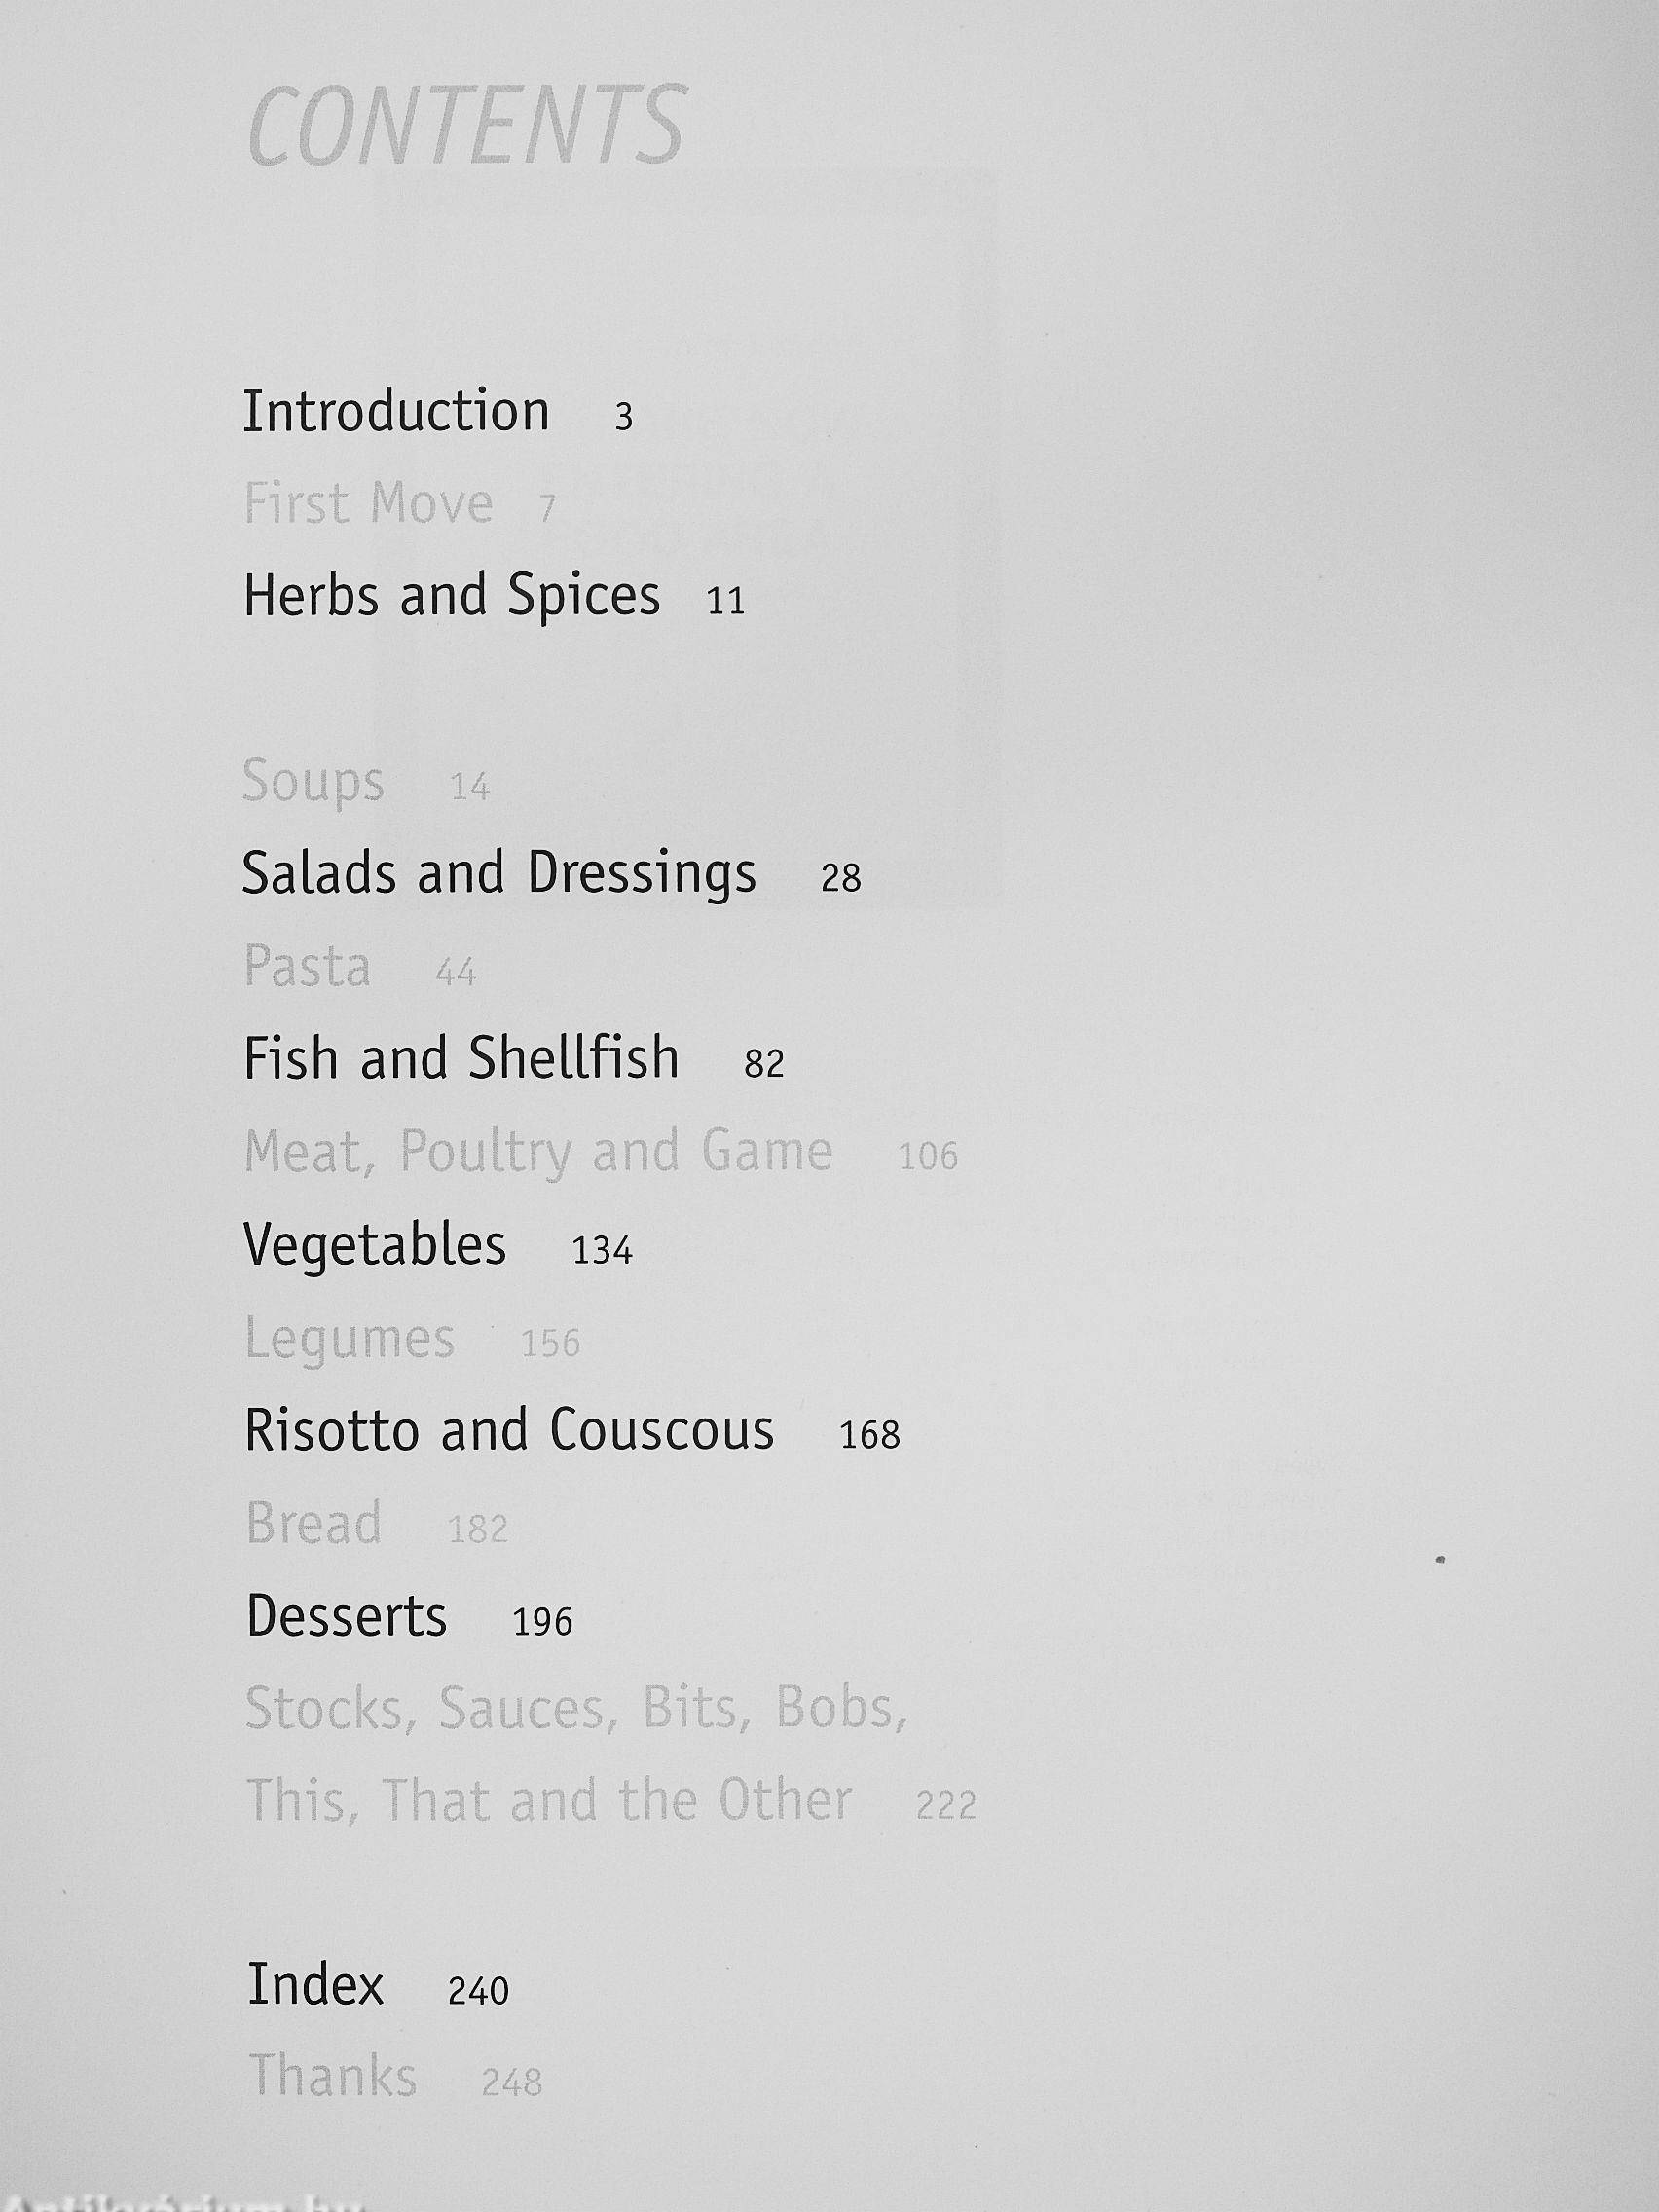
Task: Click the CONTENTS heading
Action: tap(466, 125)
